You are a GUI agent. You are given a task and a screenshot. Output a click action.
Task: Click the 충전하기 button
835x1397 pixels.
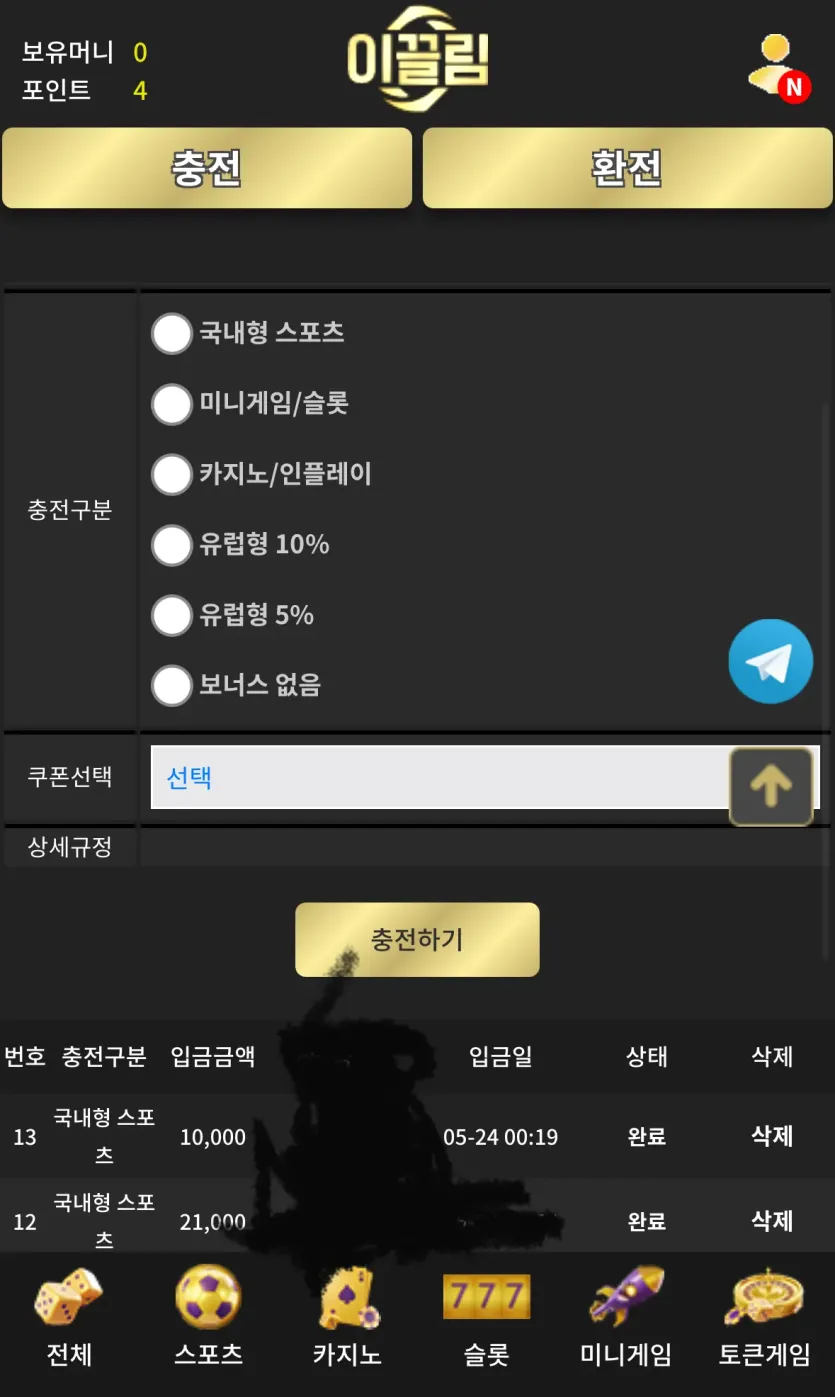coord(417,940)
